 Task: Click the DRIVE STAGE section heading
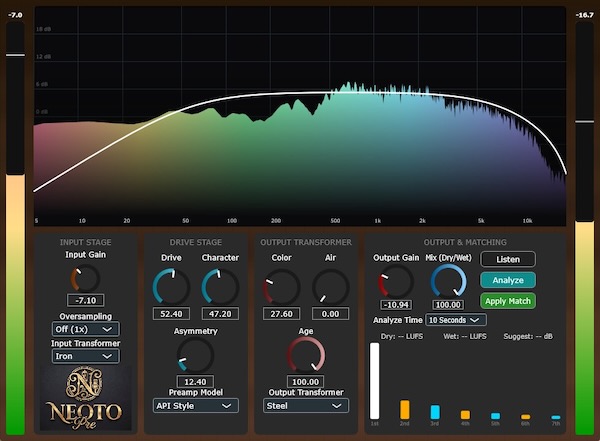point(196,242)
